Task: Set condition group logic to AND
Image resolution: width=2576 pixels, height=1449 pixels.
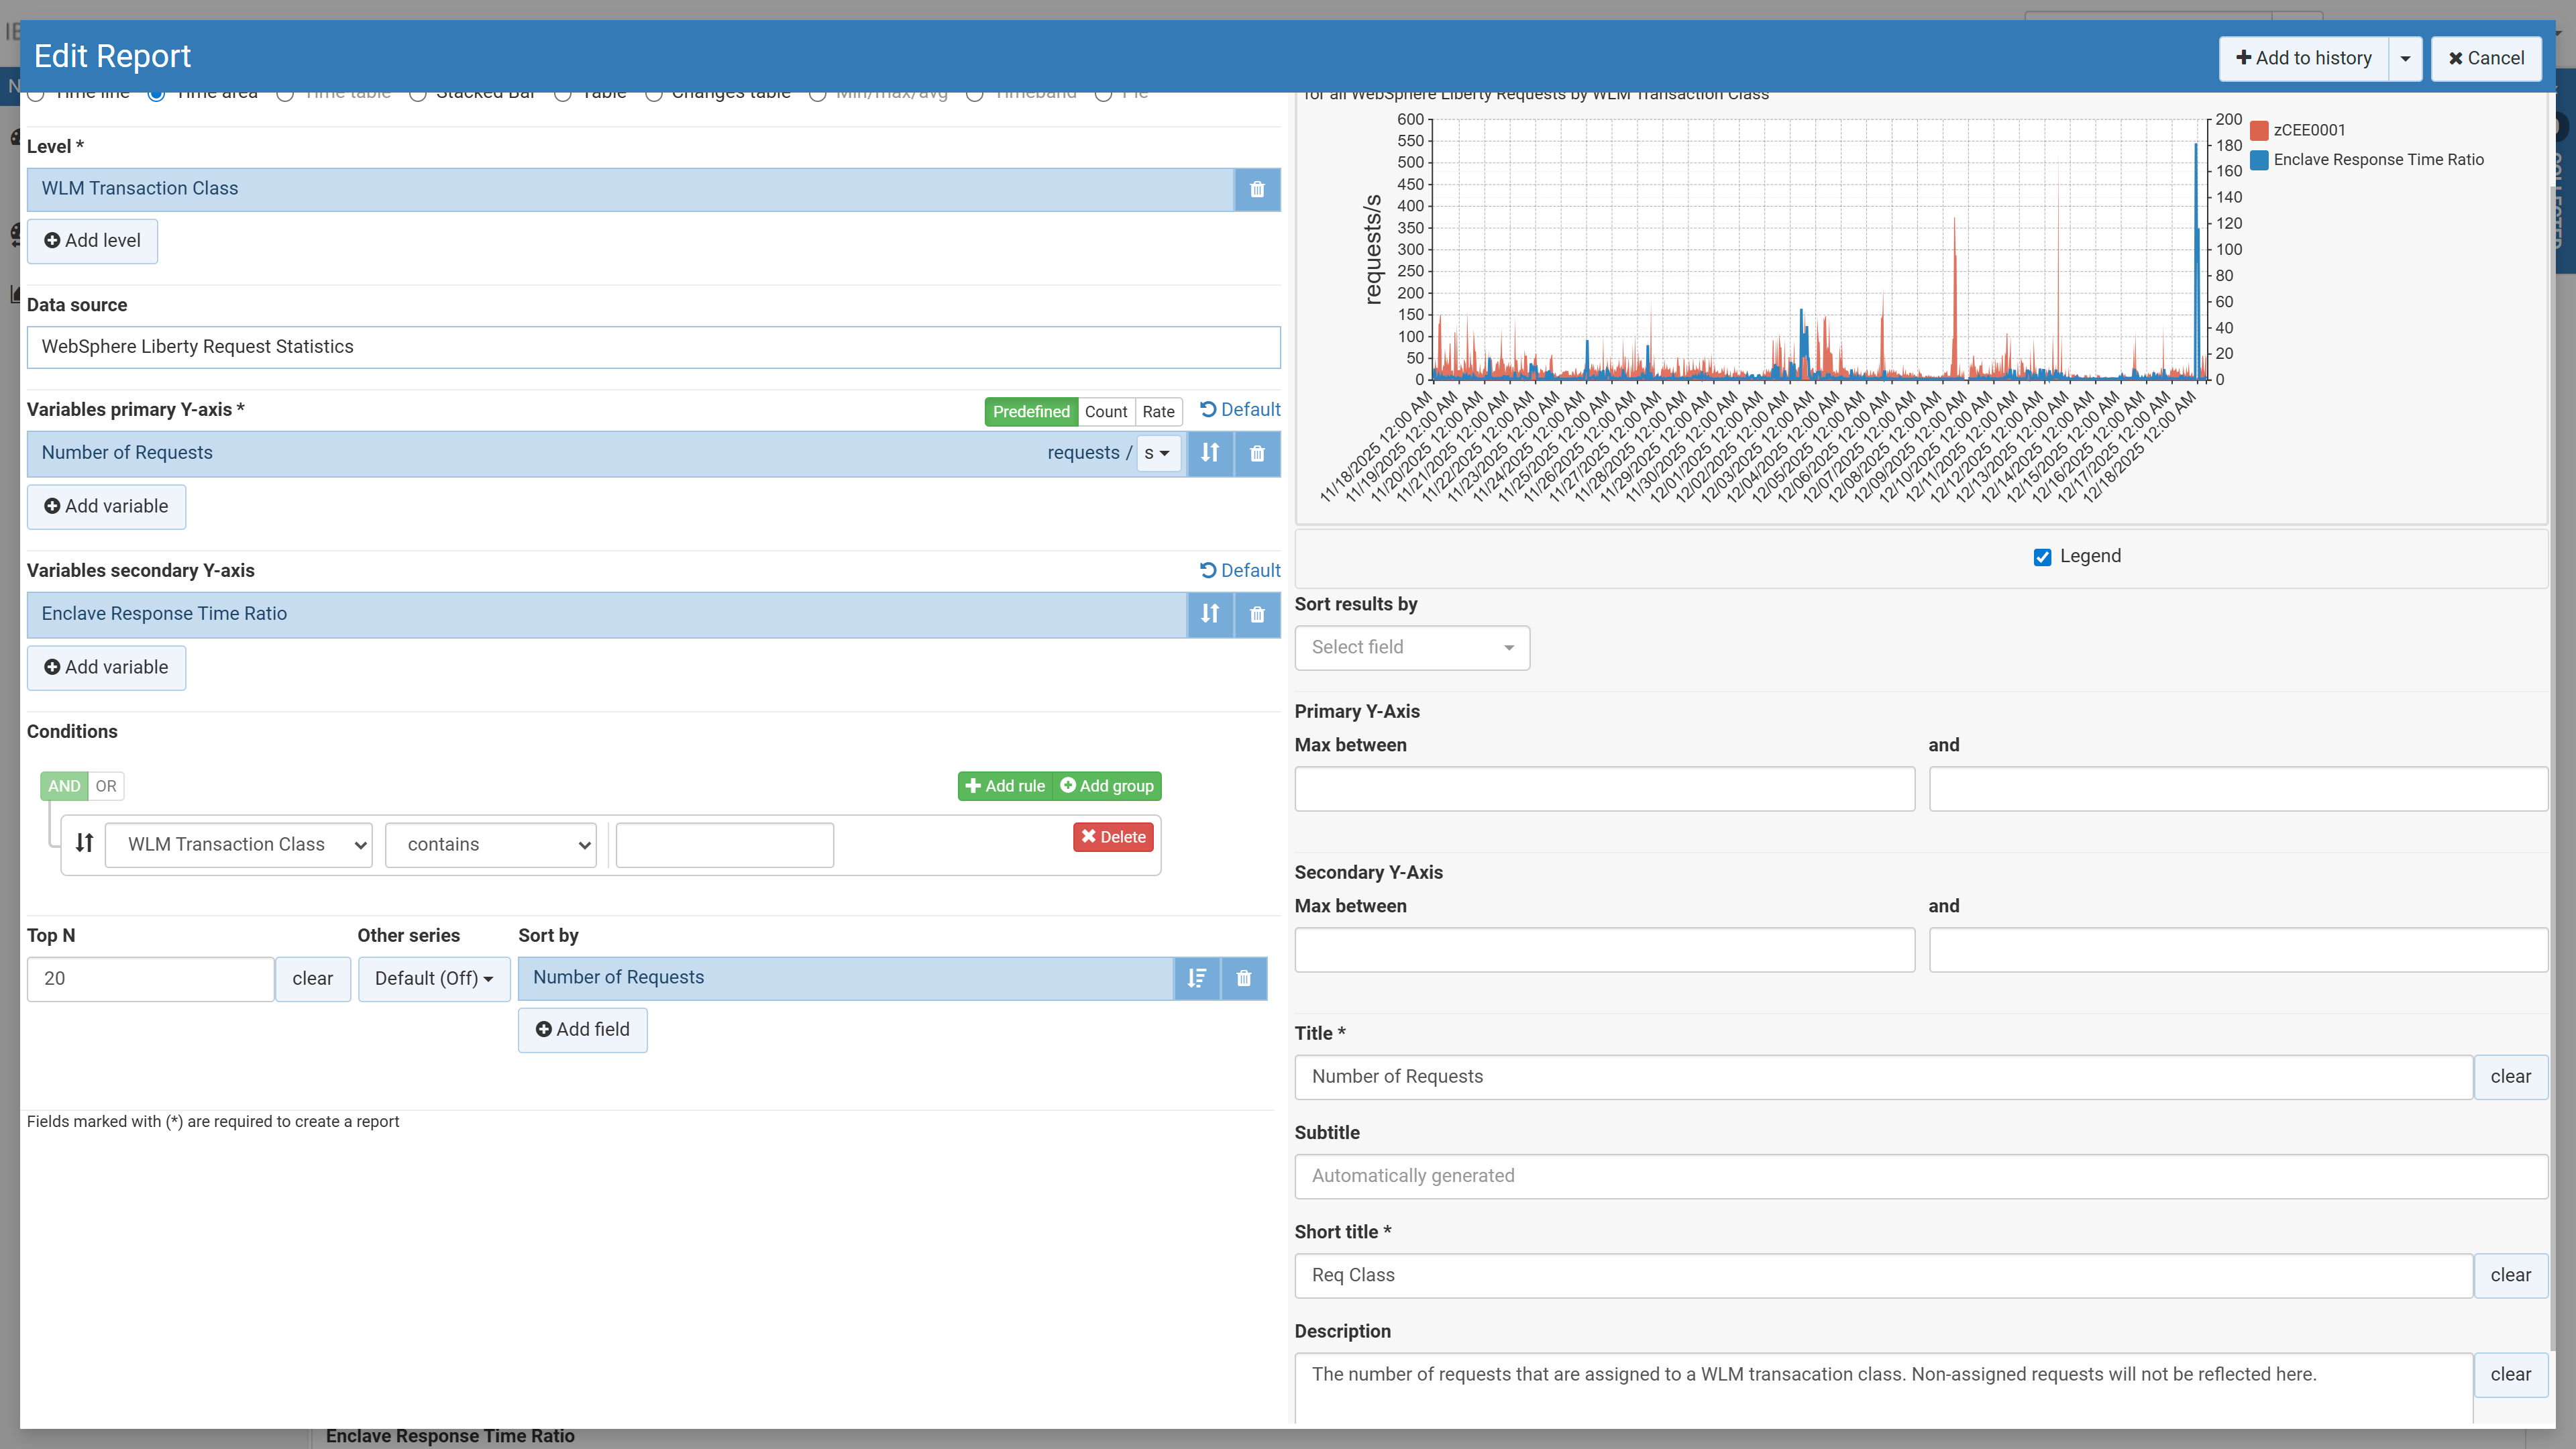Action: coord(64,786)
